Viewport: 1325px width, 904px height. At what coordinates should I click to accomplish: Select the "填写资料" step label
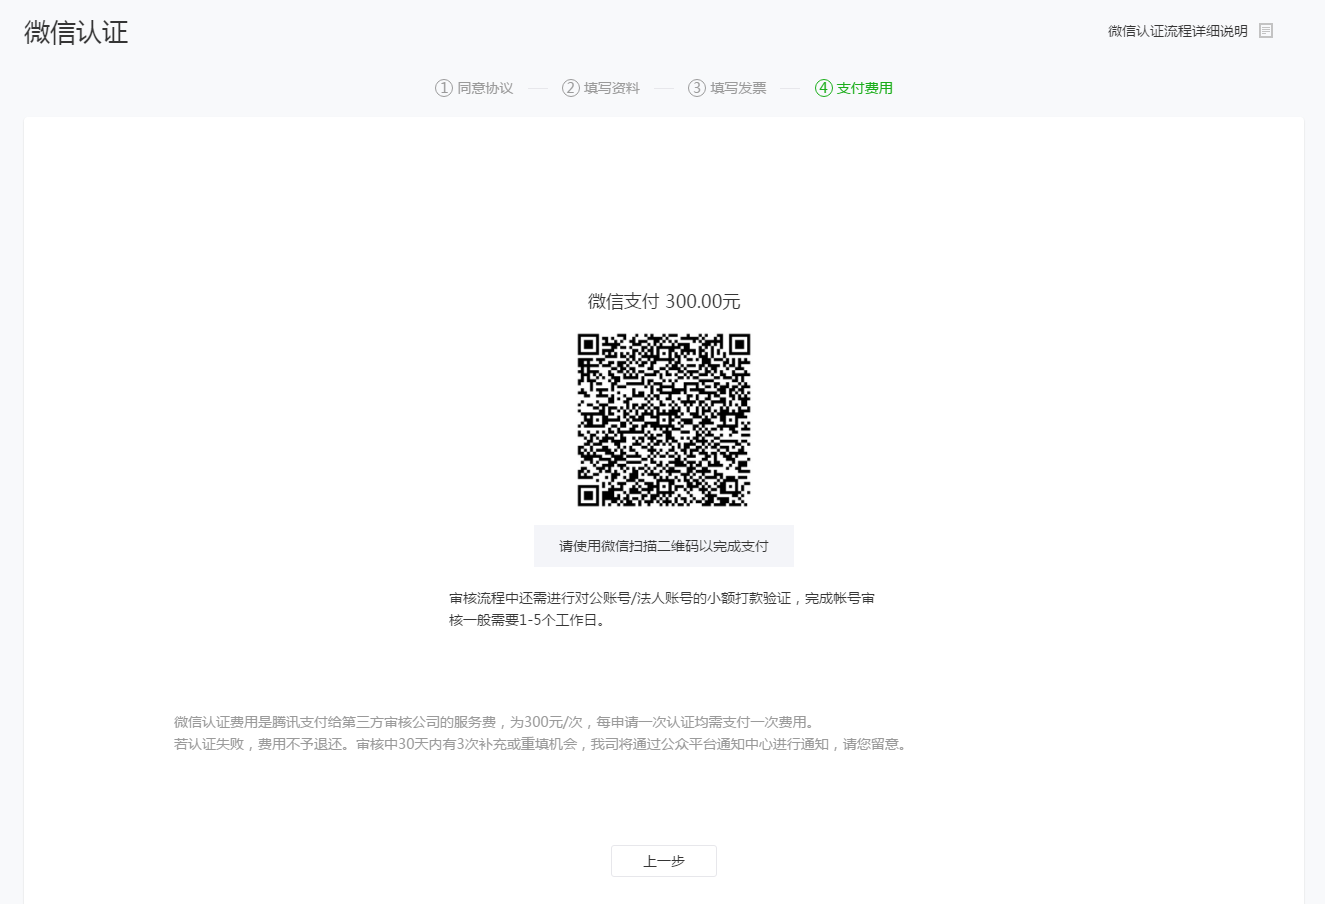610,88
